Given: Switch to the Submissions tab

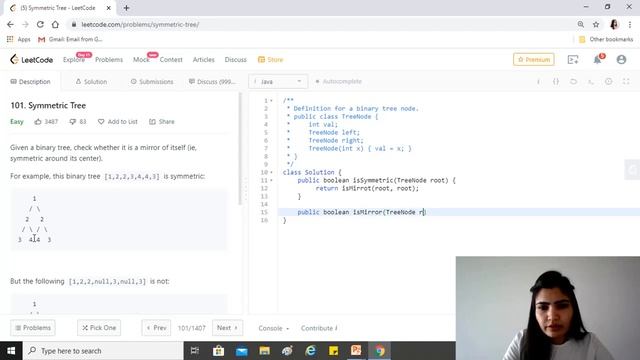Looking at the screenshot, I should click(152, 82).
